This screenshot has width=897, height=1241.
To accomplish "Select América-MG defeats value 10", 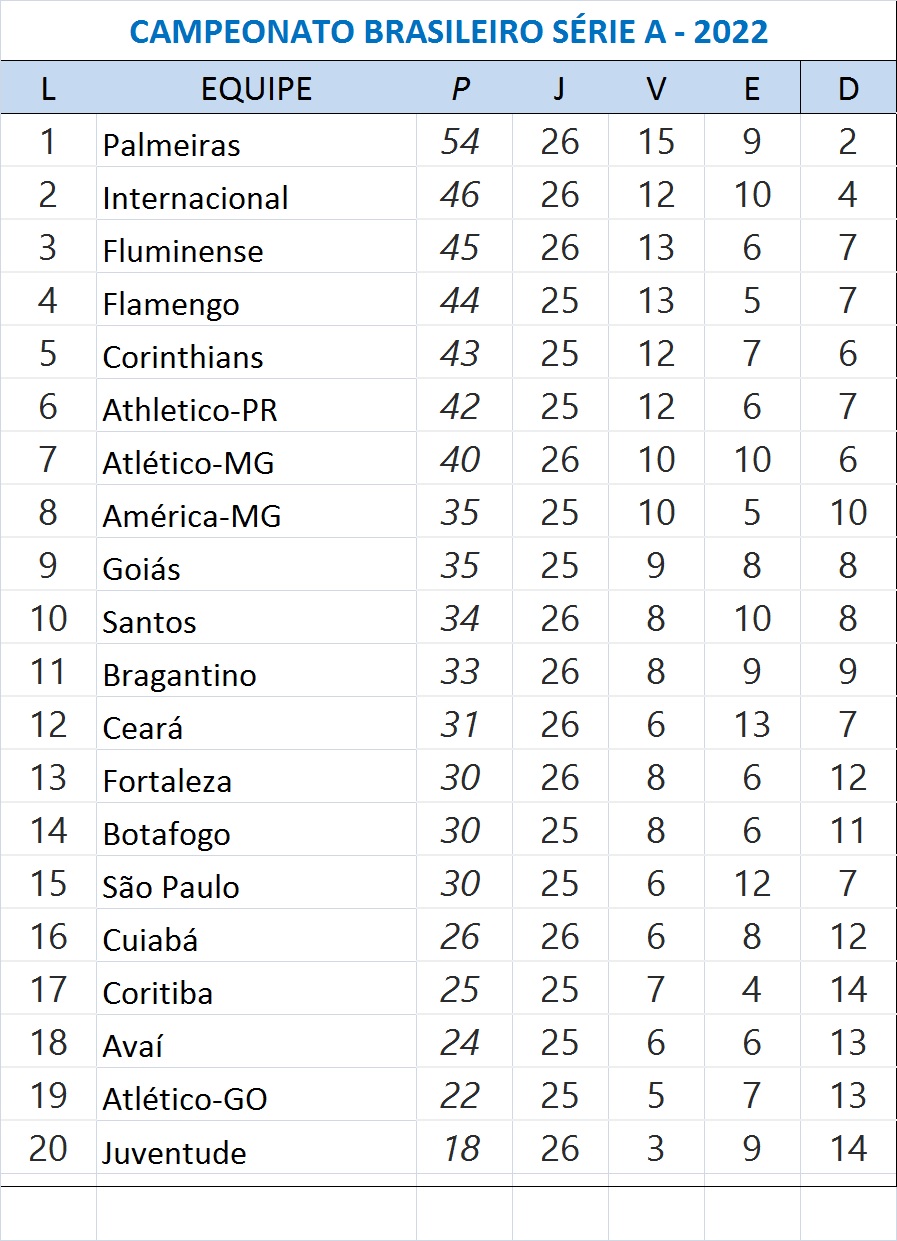I will tap(848, 512).
